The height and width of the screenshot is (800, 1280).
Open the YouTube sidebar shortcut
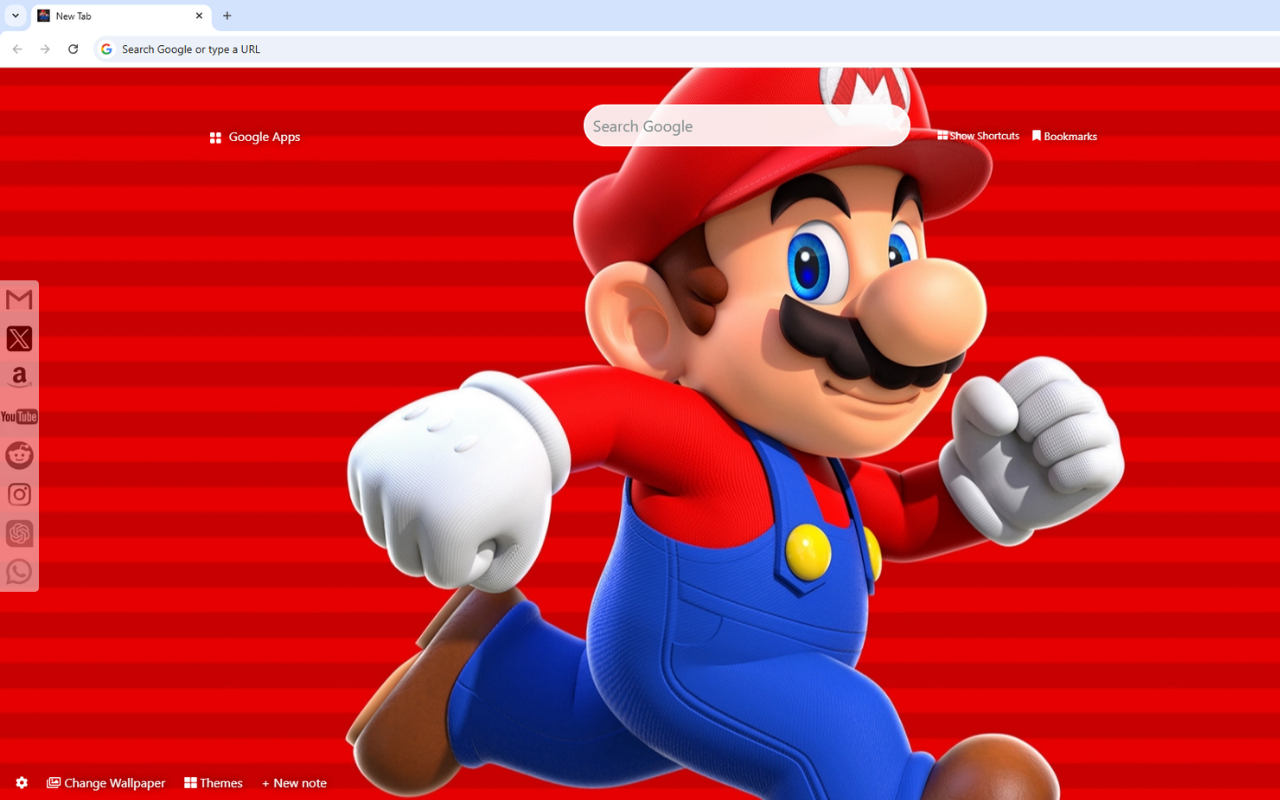(x=19, y=417)
